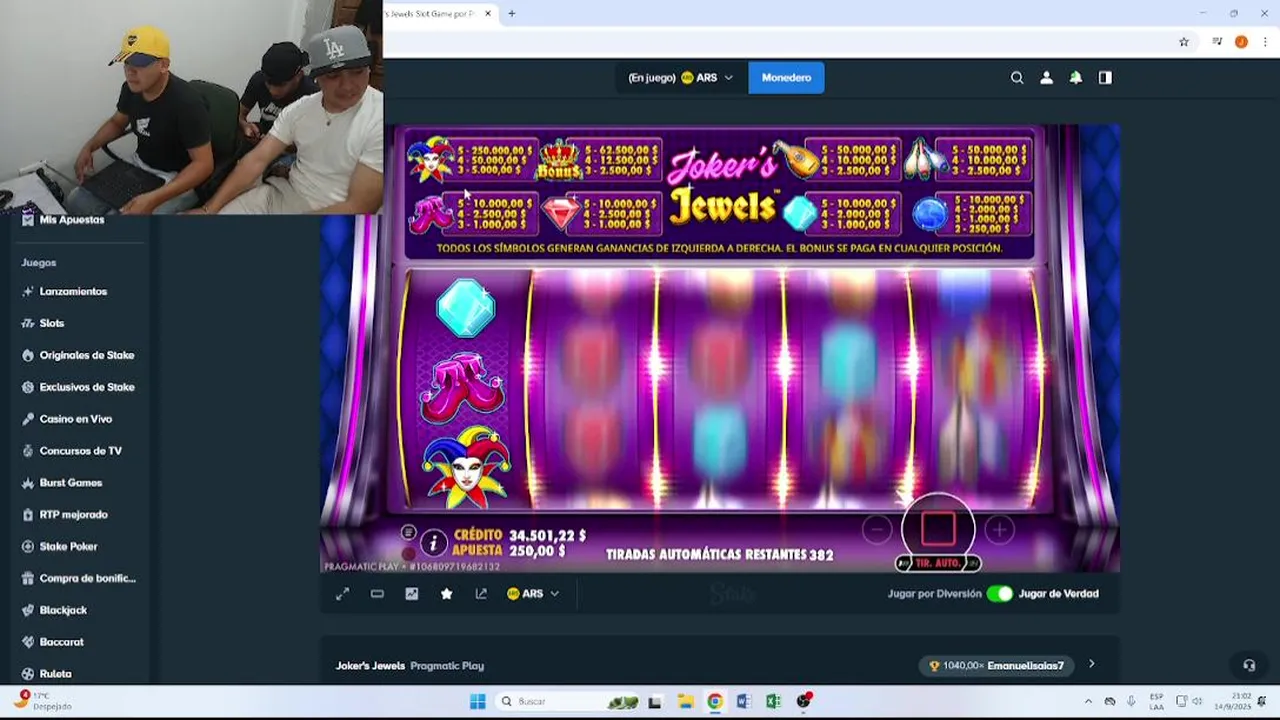Screen dimensions: 1280x720
Task: Click the Monedero button
Action: coord(786,78)
